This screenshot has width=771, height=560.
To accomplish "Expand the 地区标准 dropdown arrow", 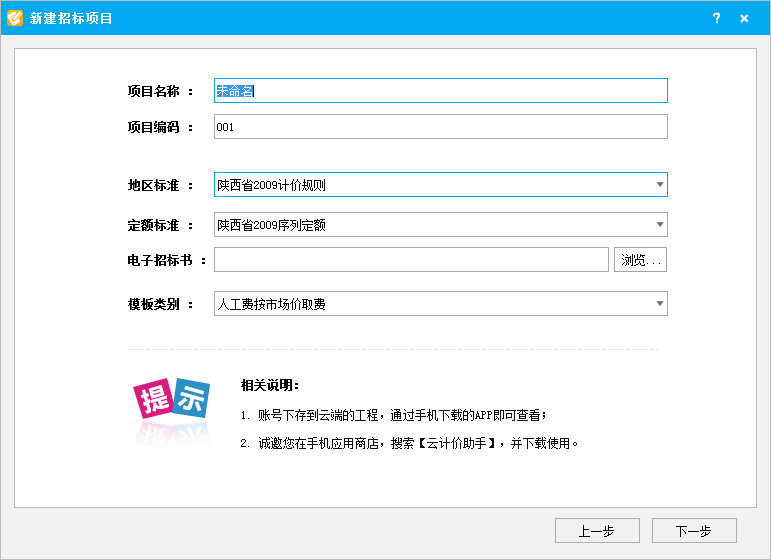I will pyautogui.click(x=660, y=185).
